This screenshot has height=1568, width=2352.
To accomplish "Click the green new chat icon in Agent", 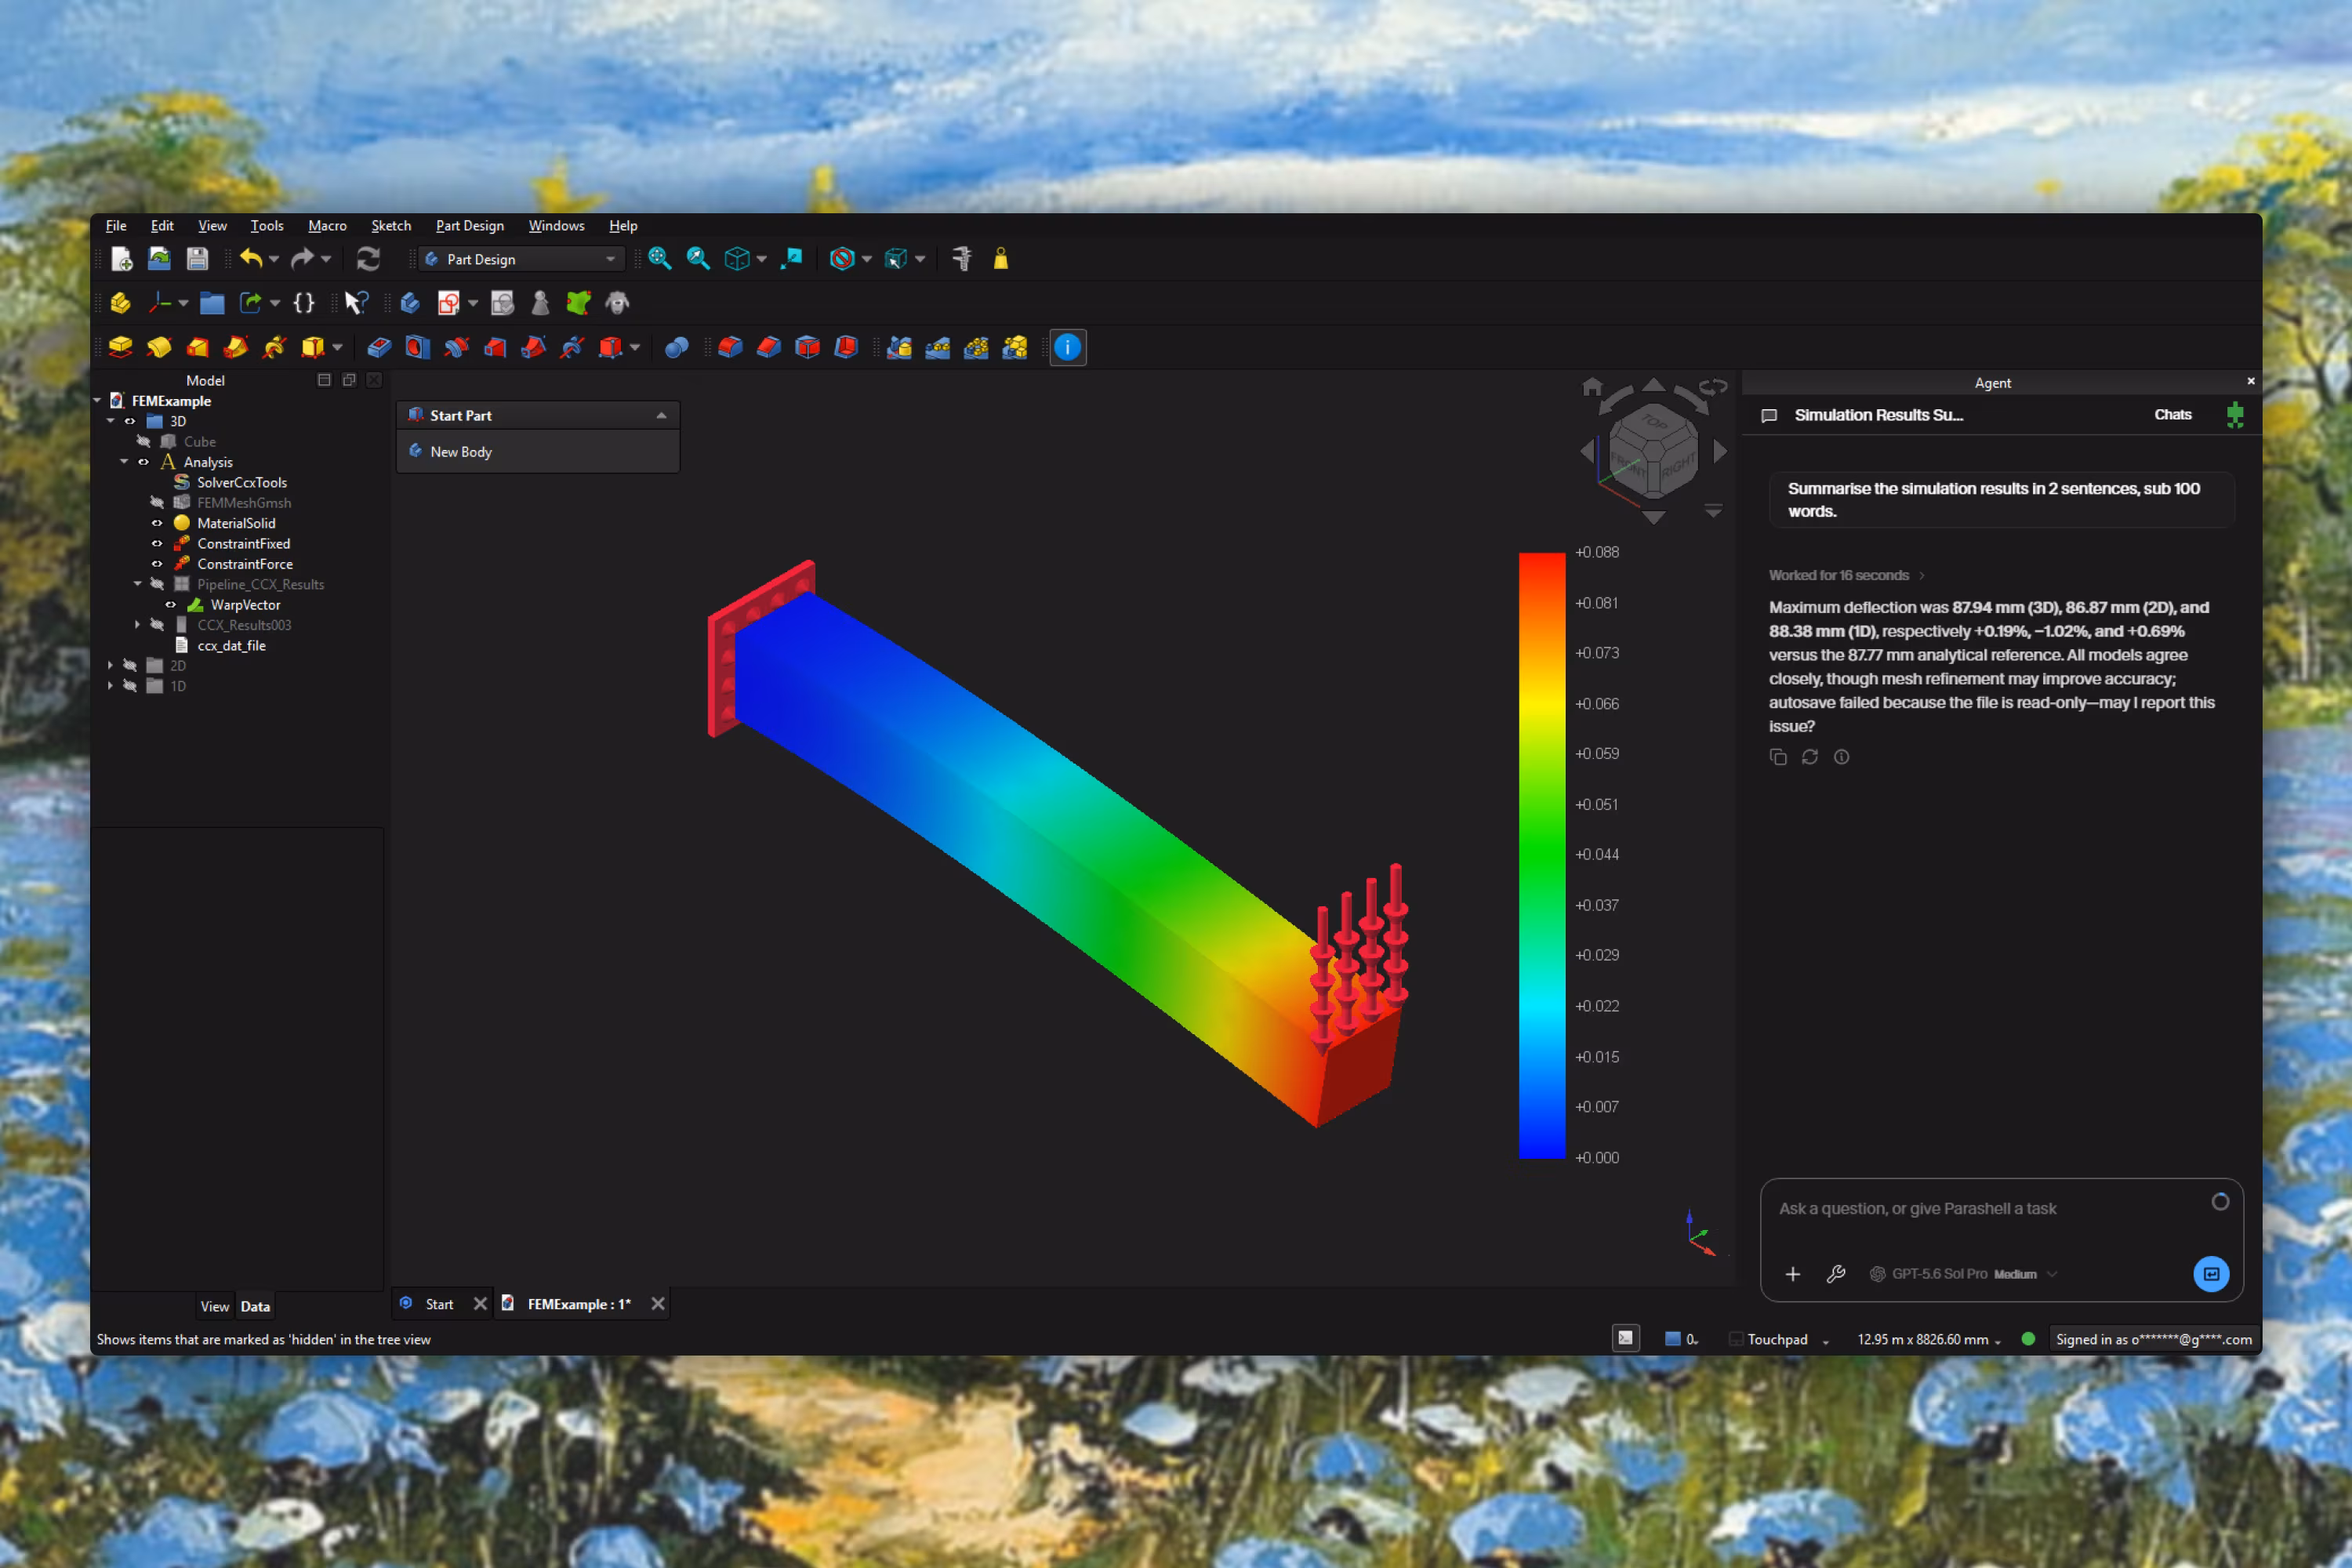I will click(x=2235, y=415).
